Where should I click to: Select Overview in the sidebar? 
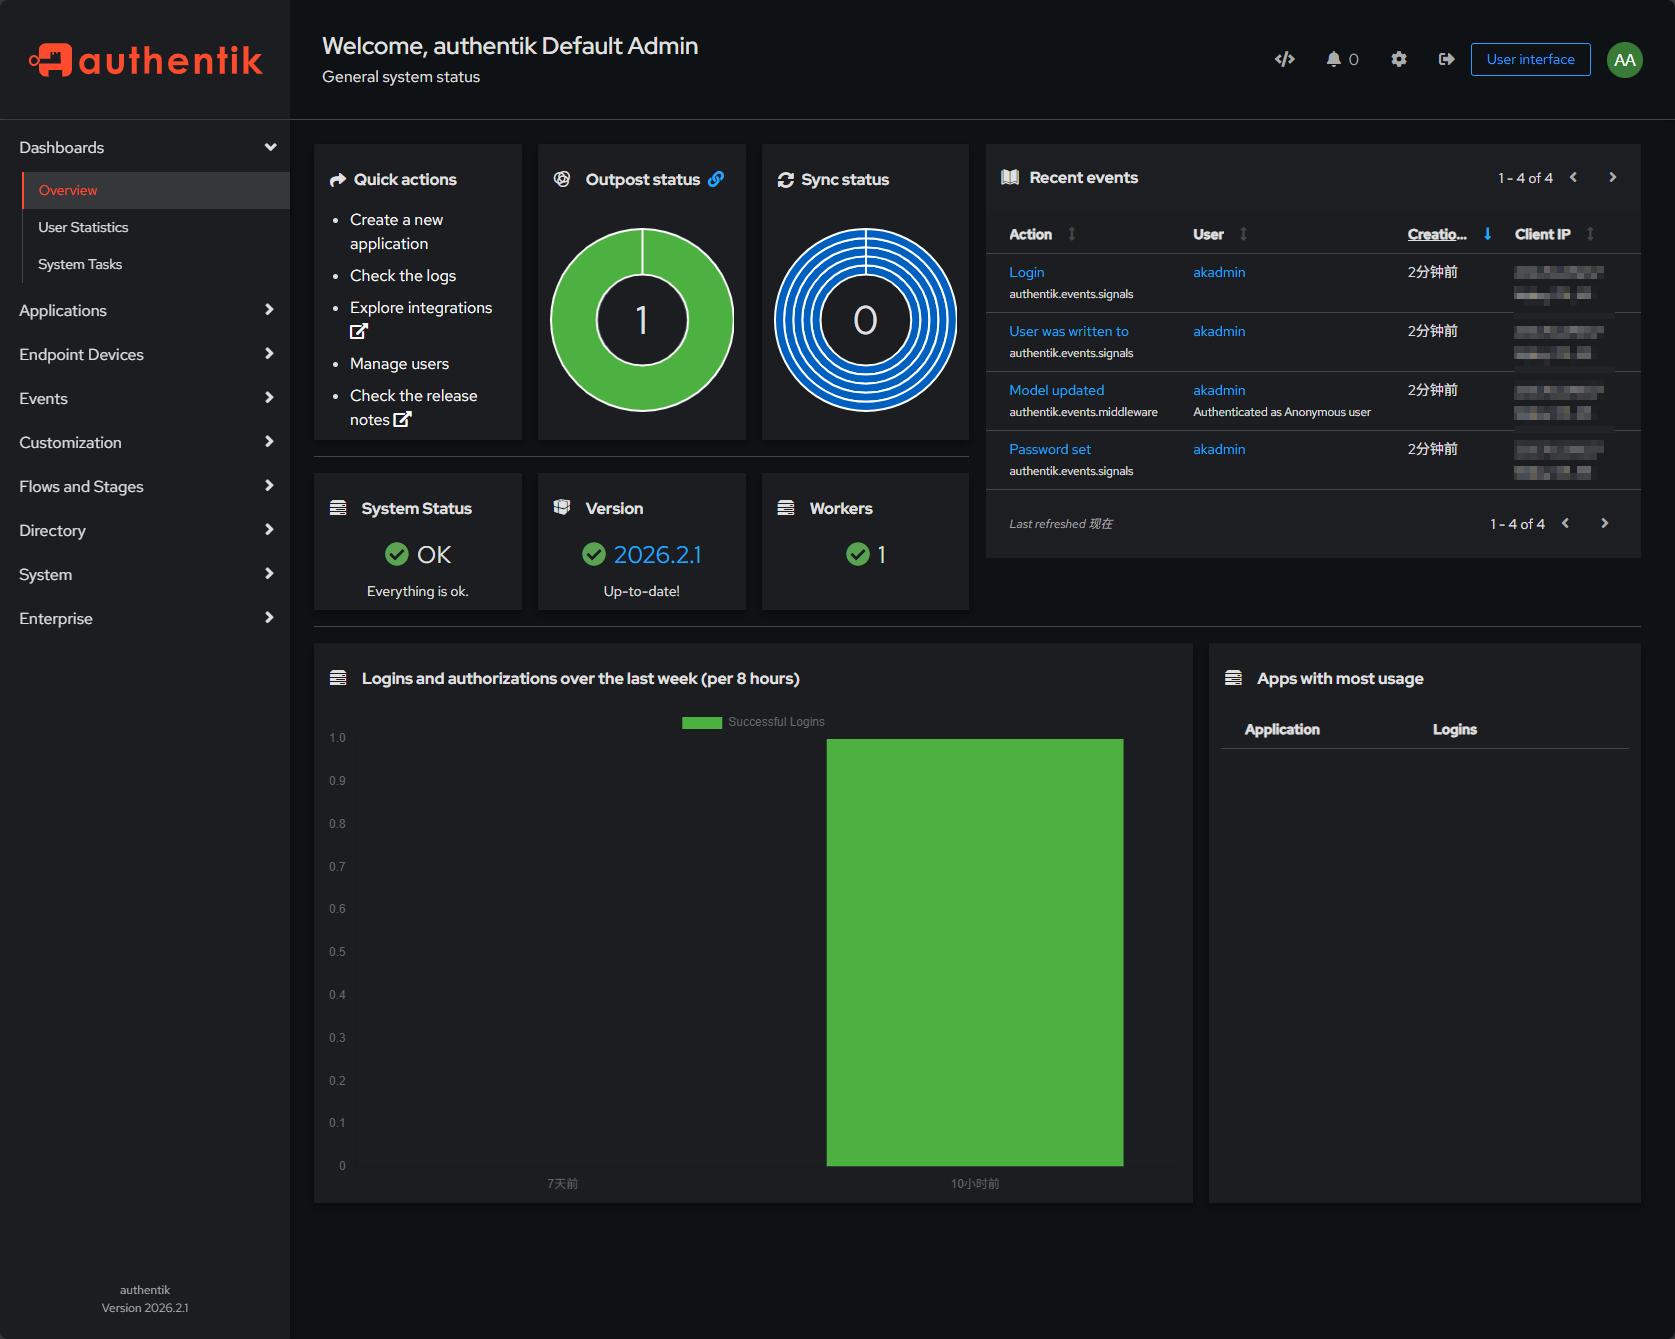click(x=156, y=190)
